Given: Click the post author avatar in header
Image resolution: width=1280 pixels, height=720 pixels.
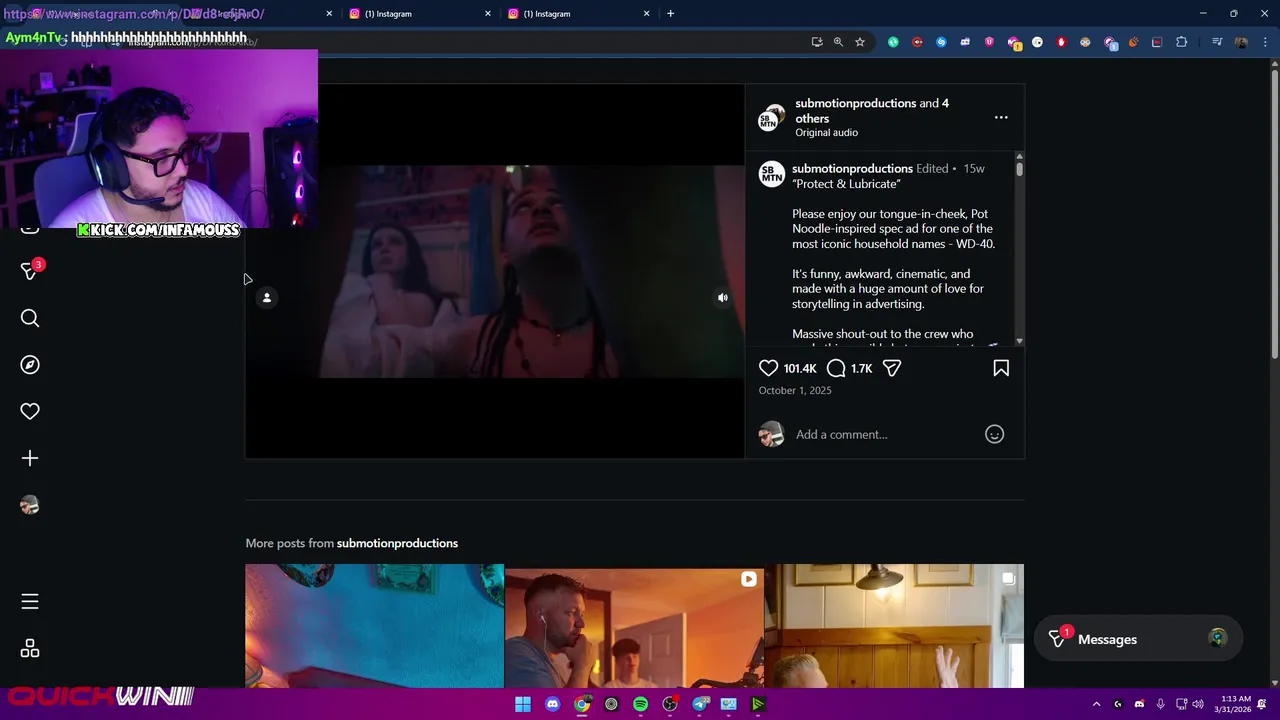Looking at the screenshot, I should coord(771,117).
